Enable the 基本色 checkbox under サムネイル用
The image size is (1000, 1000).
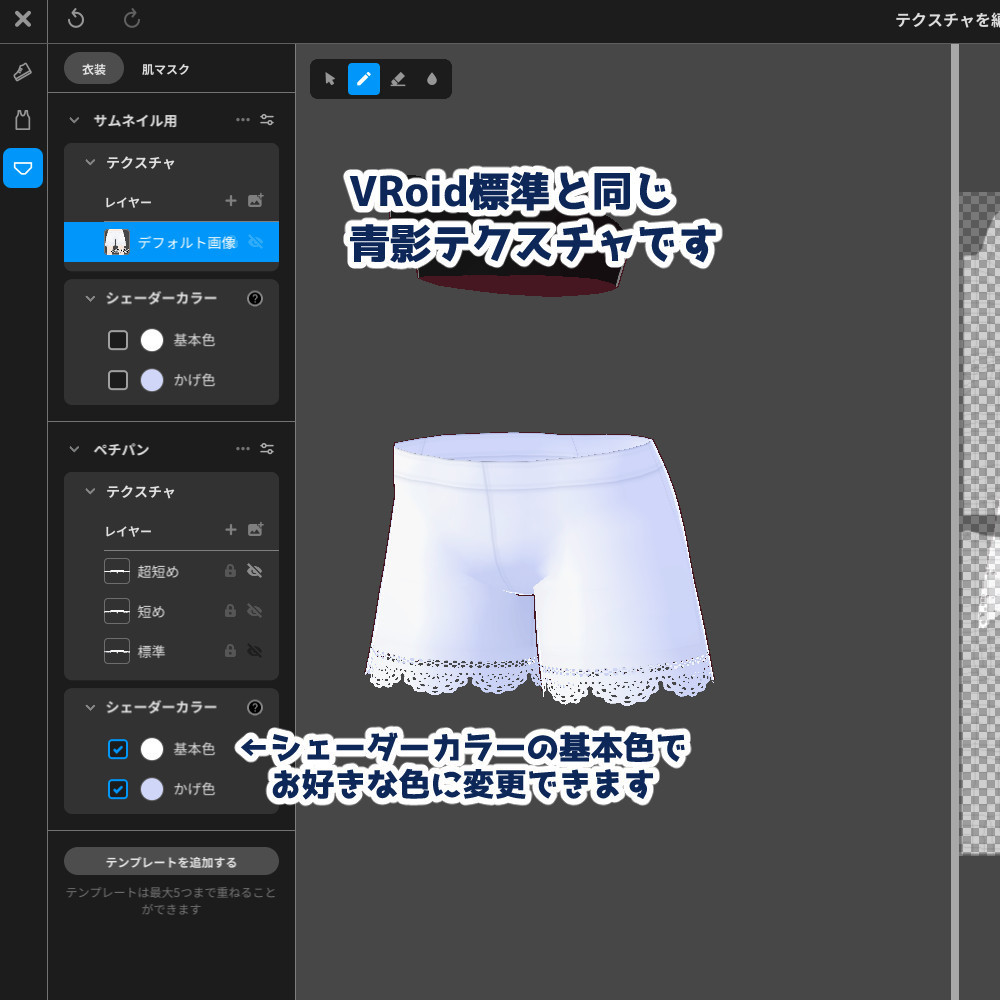[117, 340]
